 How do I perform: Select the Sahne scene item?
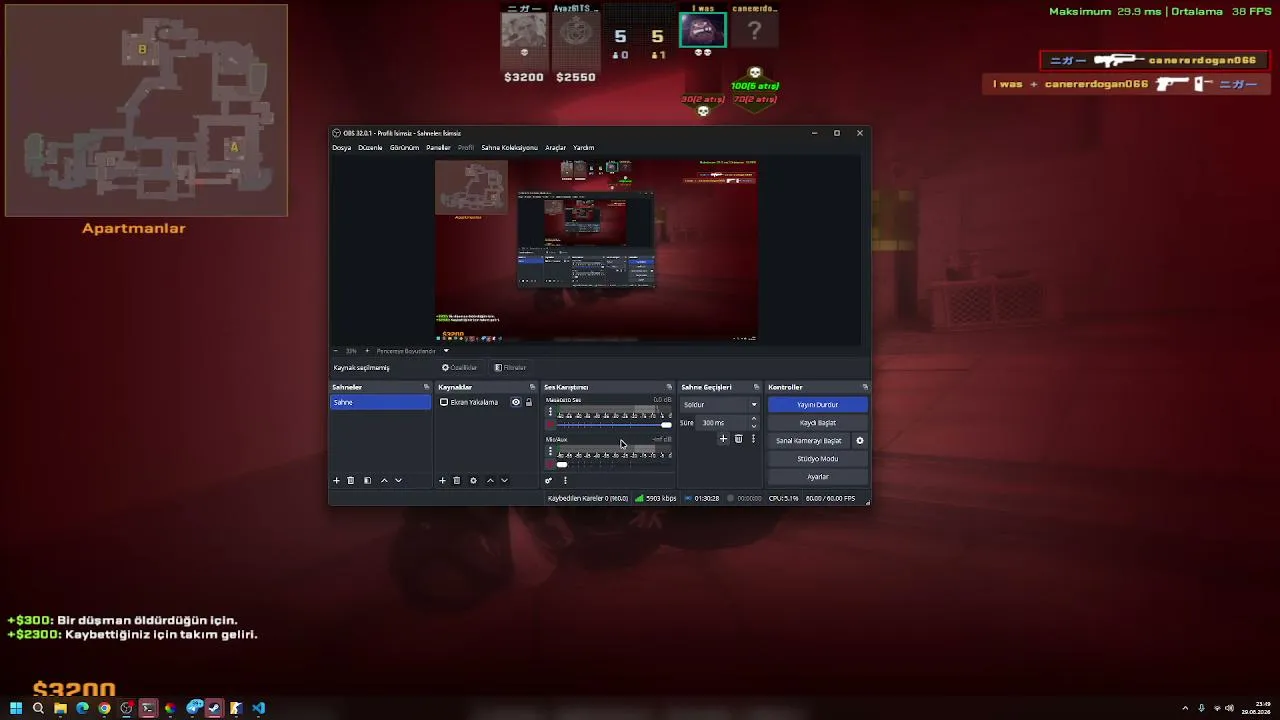click(x=381, y=402)
